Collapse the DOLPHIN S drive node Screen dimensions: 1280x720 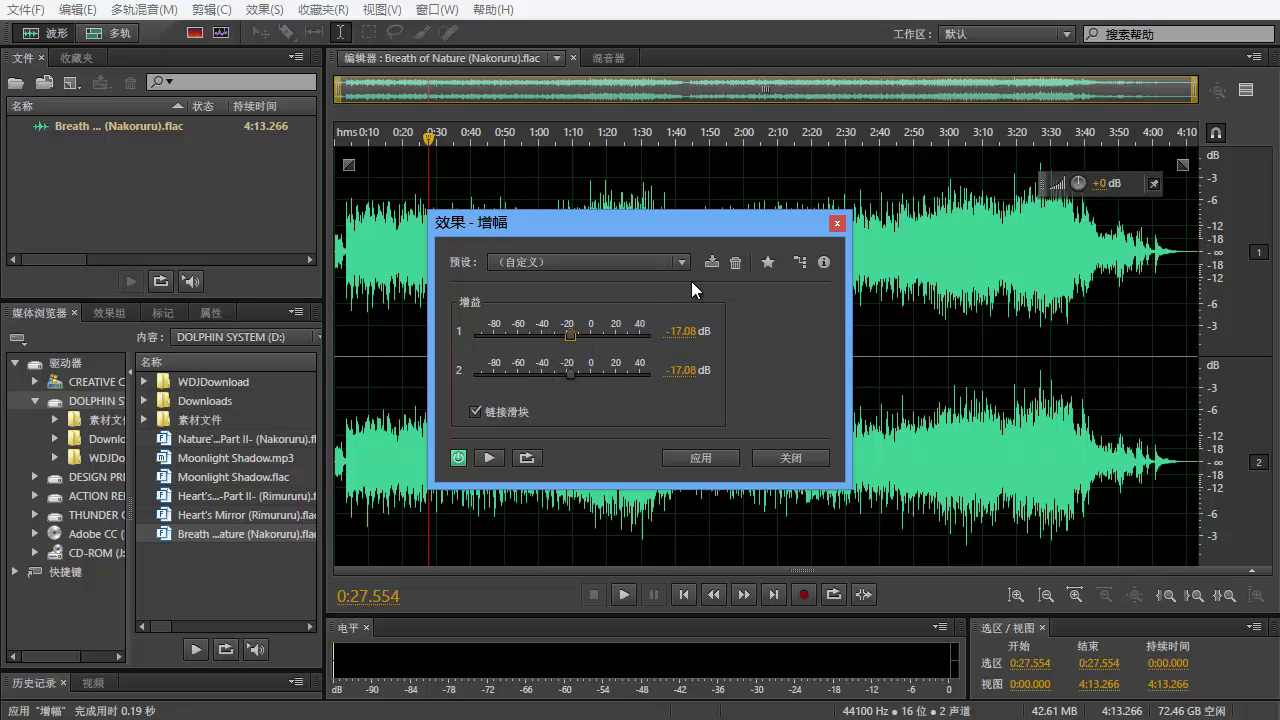[x=35, y=401]
